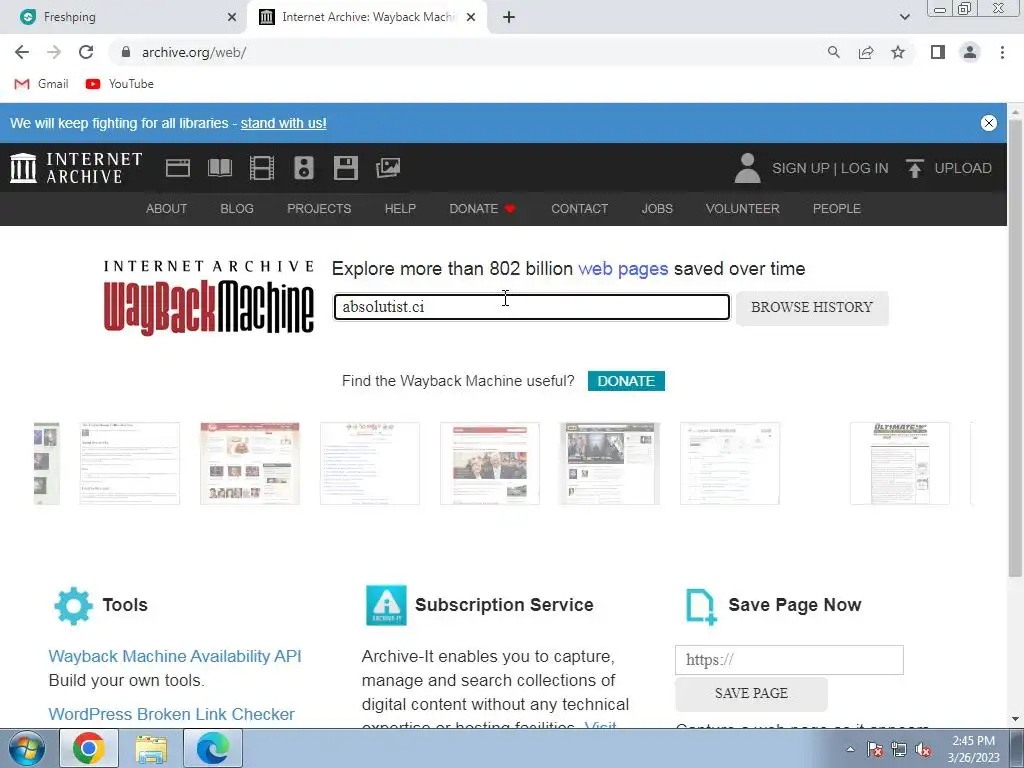The image size is (1024, 768).
Task: Click the teal DONATE button
Action: tap(626, 381)
